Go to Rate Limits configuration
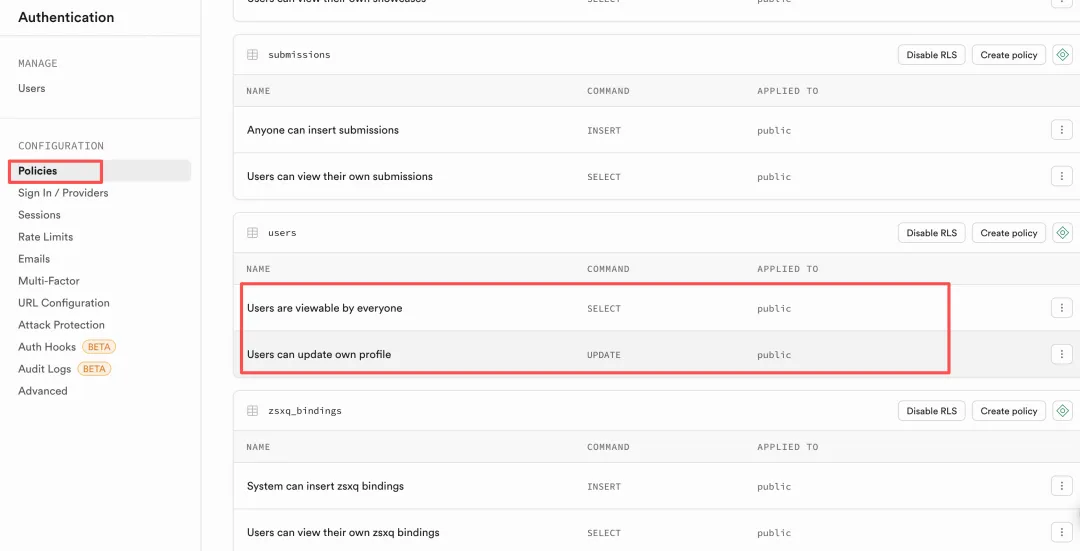 click(x=45, y=237)
